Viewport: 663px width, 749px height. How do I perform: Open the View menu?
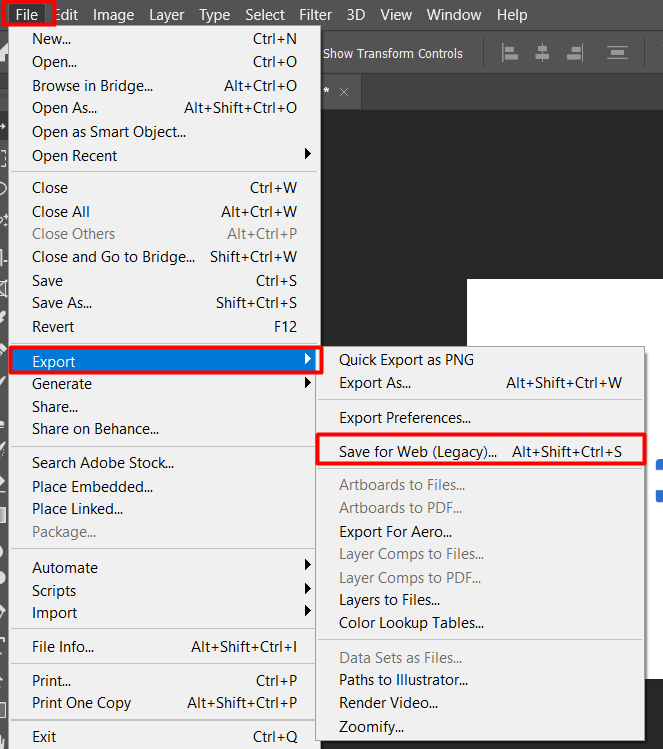396,15
